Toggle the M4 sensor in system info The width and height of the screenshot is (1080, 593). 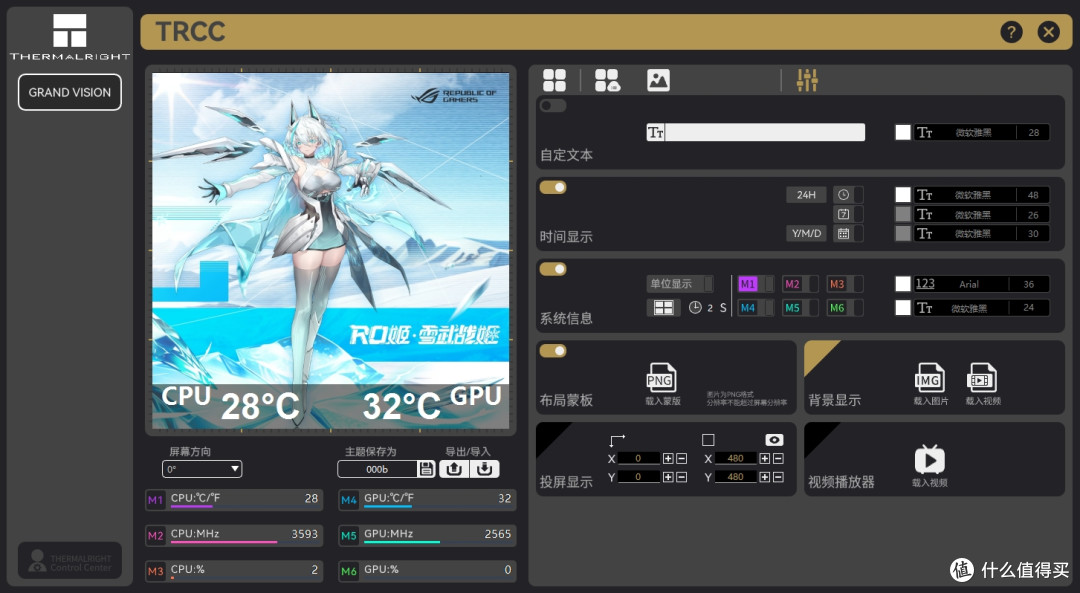756,308
